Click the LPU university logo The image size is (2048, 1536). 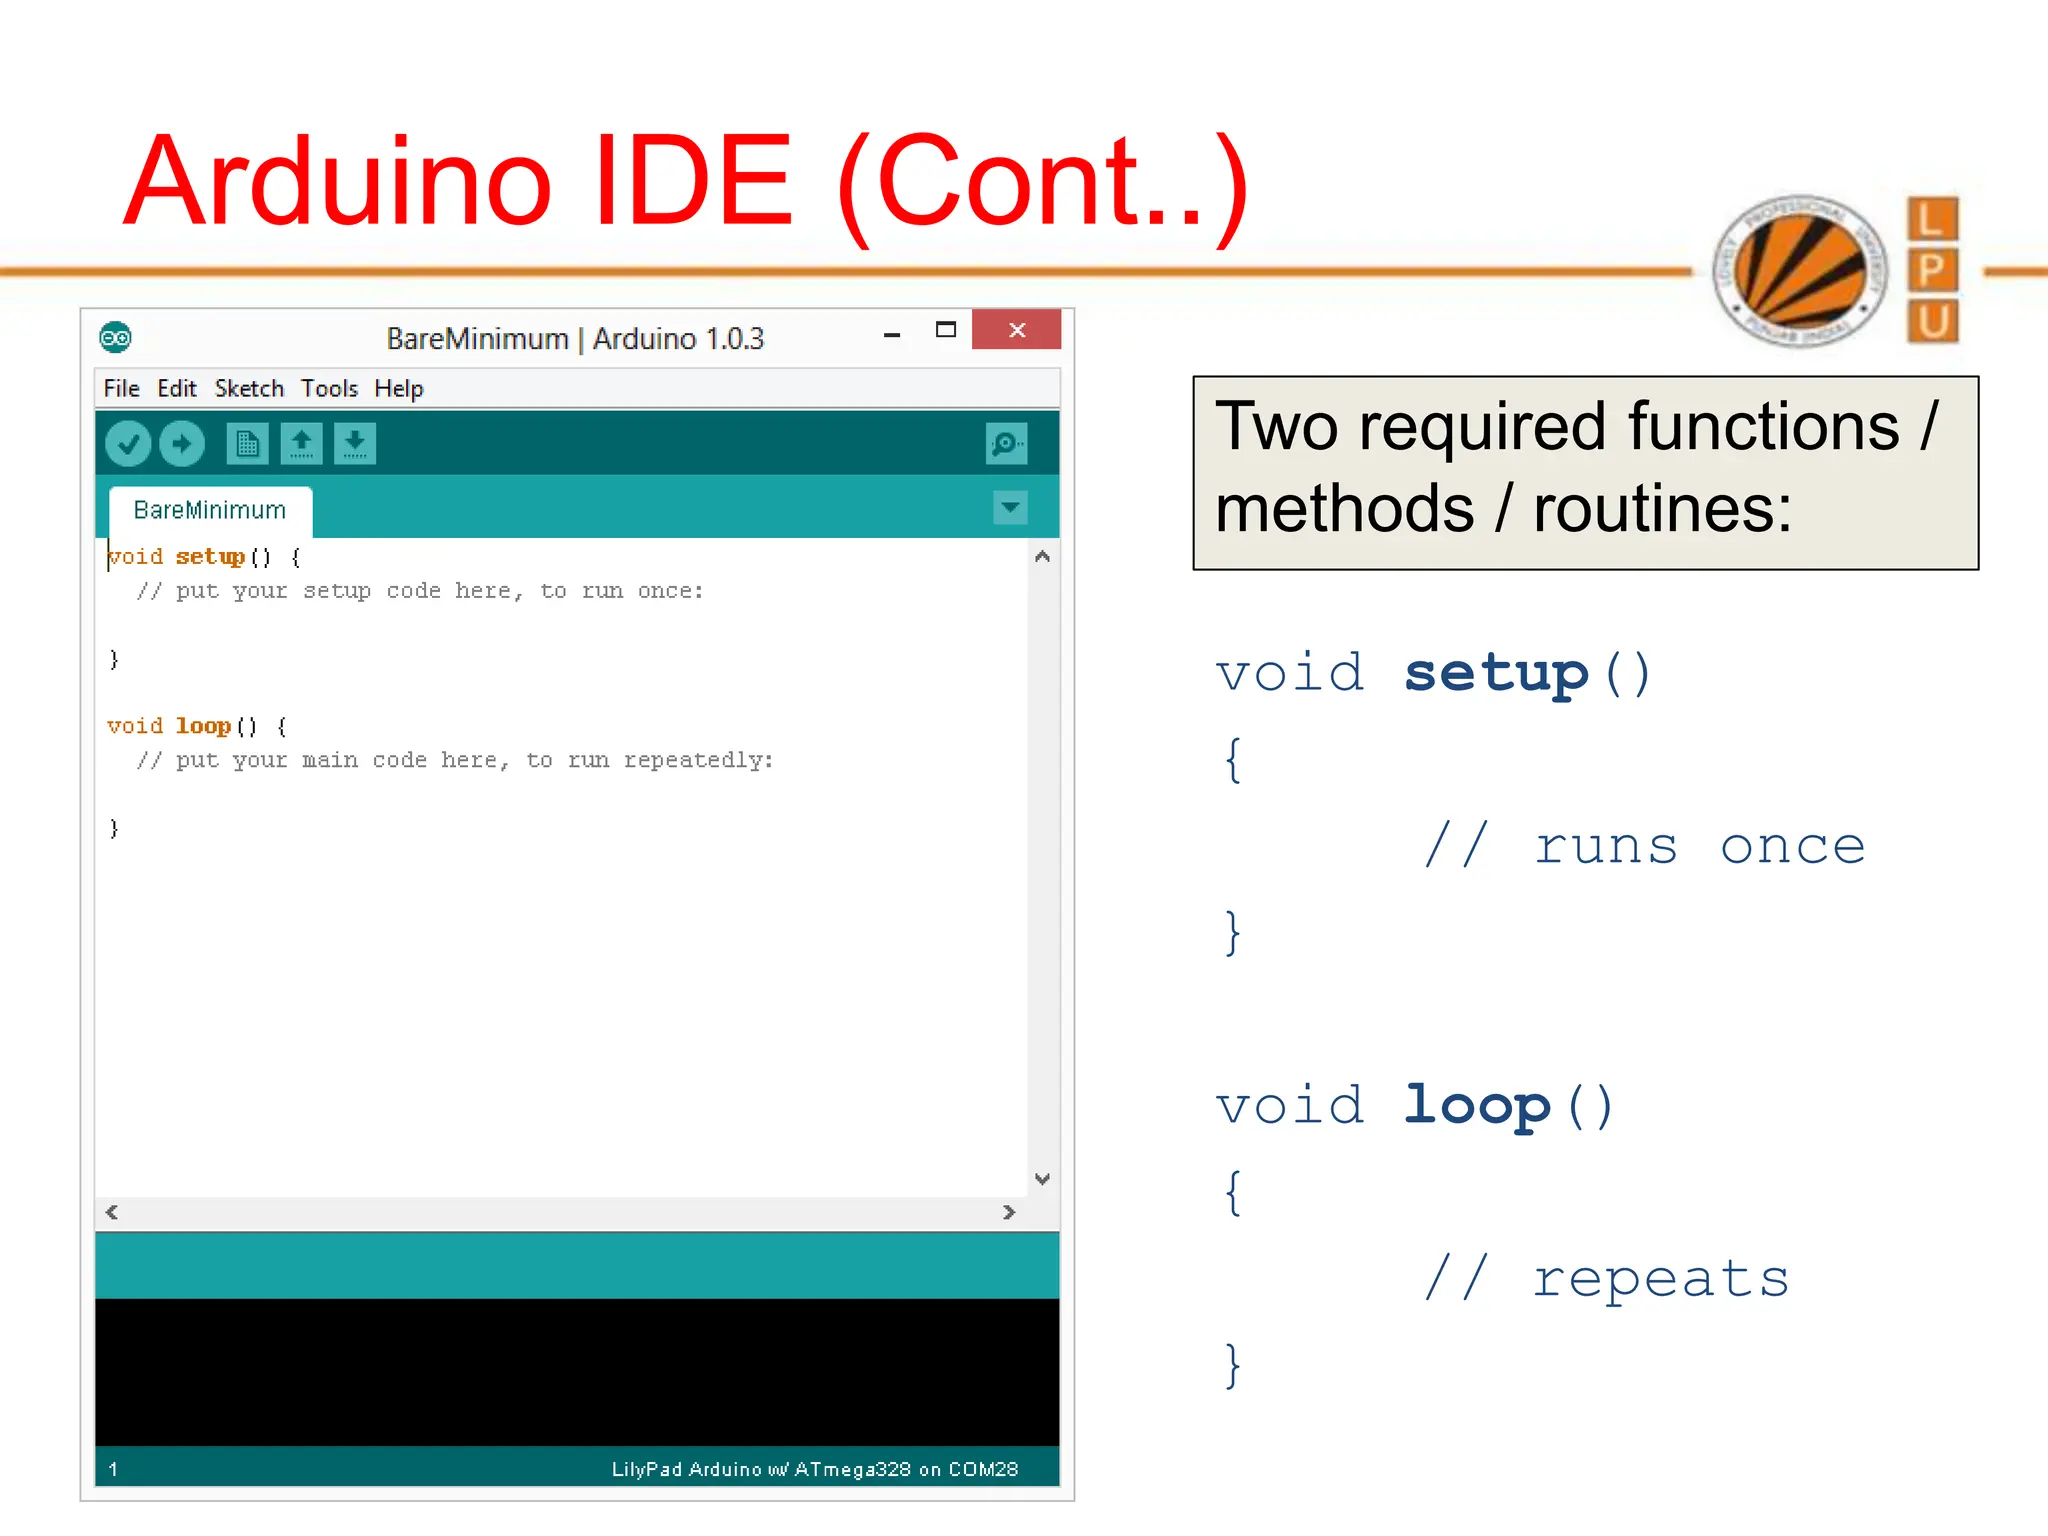[1836, 270]
